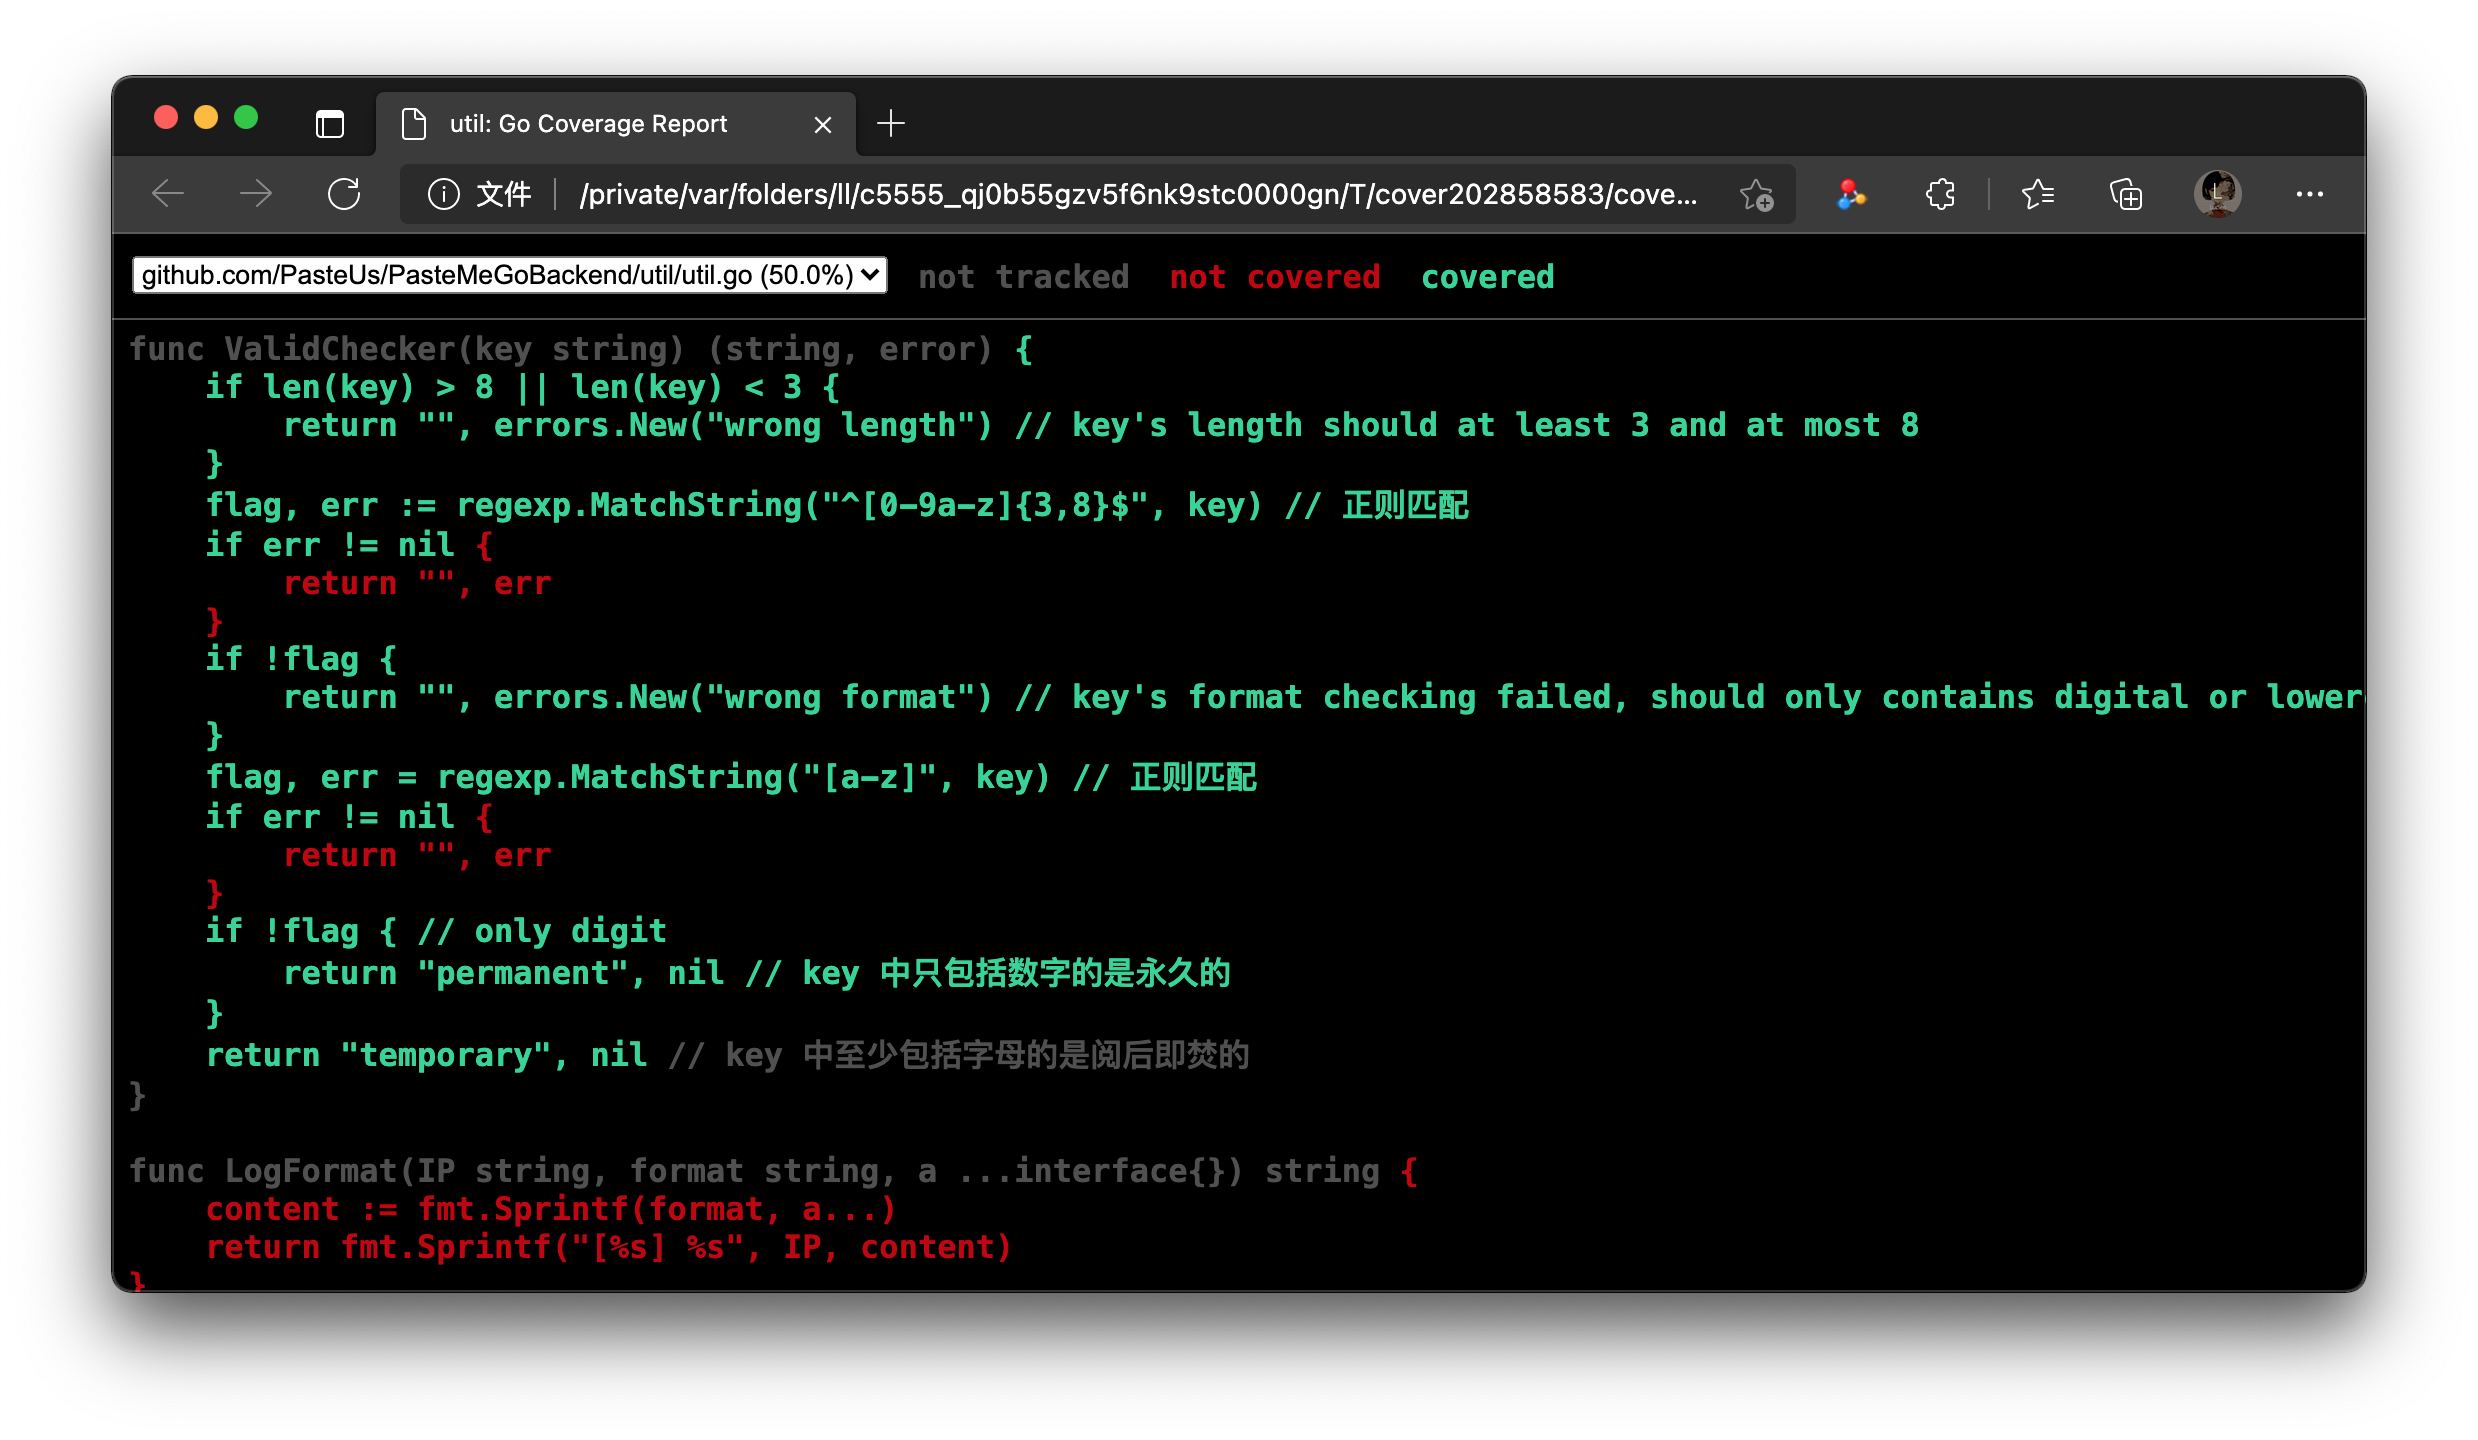Click the address bar file path
The width and height of the screenshot is (2478, 1440).
click(1137, 194)
